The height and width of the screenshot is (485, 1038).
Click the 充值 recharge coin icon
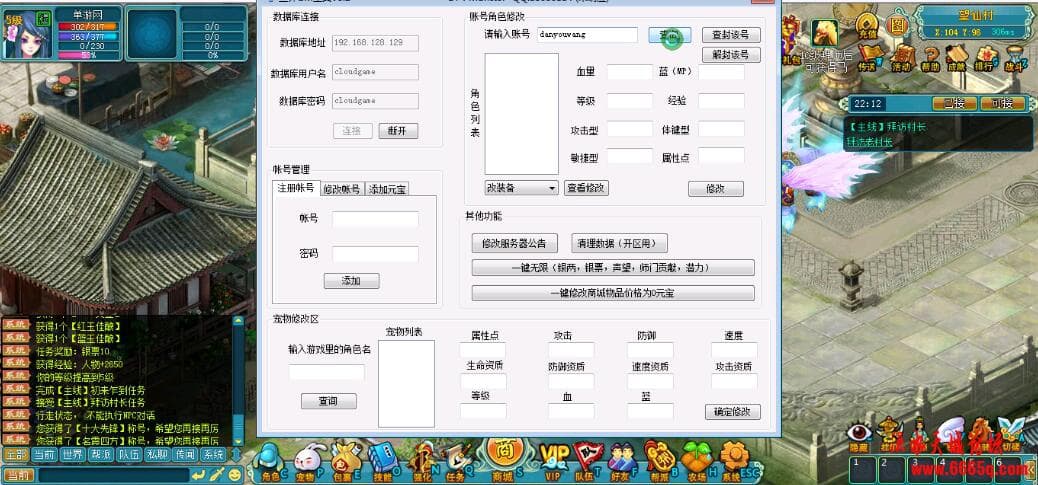pyautogui.click(x=866, y=26)
